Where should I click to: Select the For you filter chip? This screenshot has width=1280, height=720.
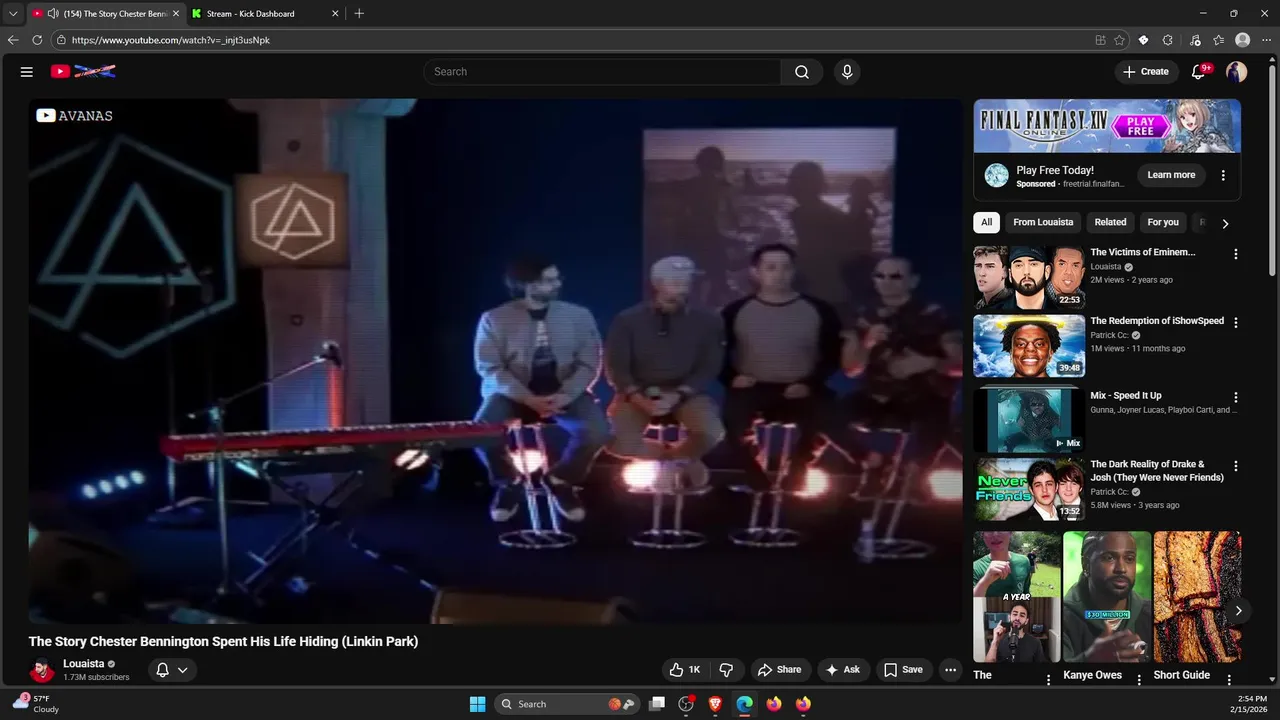coord(1163,222)
